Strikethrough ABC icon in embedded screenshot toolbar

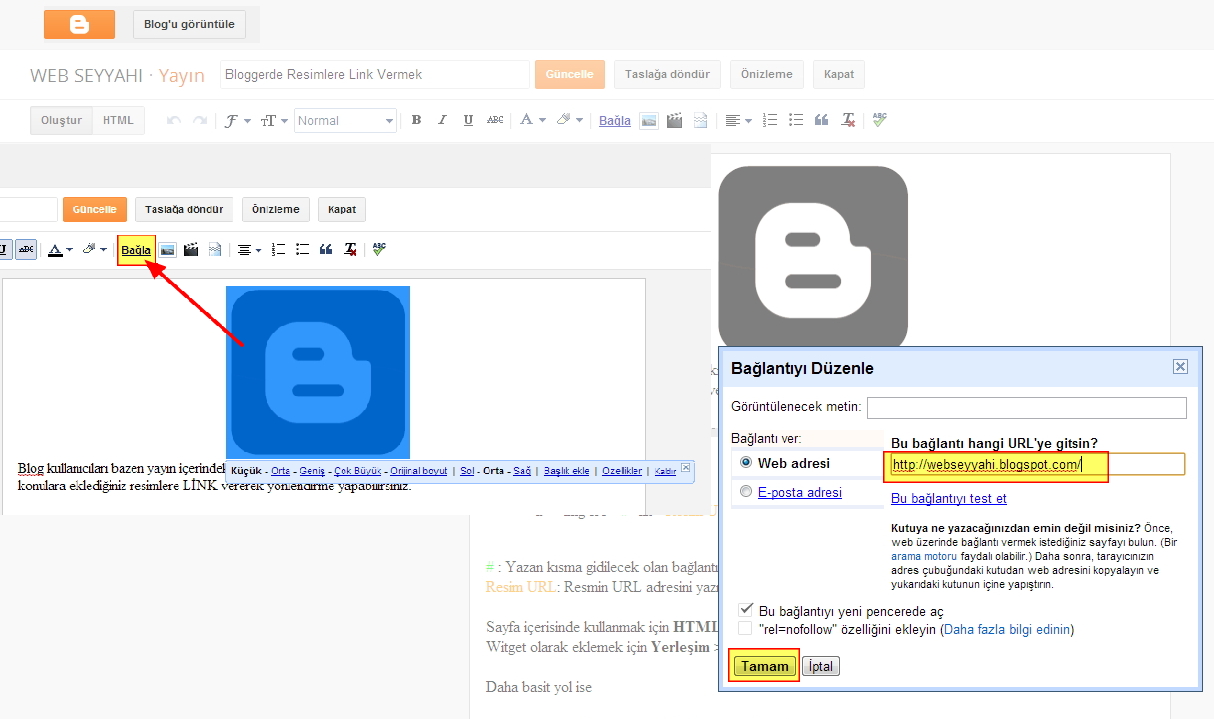coord(26,249)
